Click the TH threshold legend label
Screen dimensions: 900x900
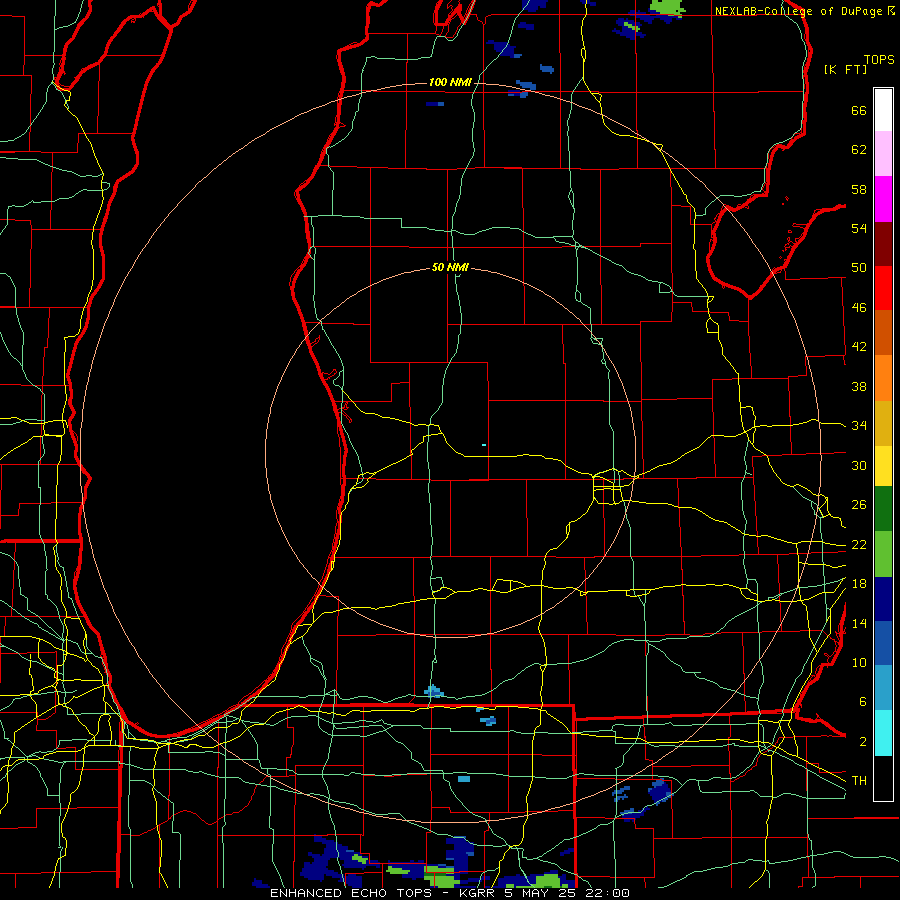click(x=859, y=781)
